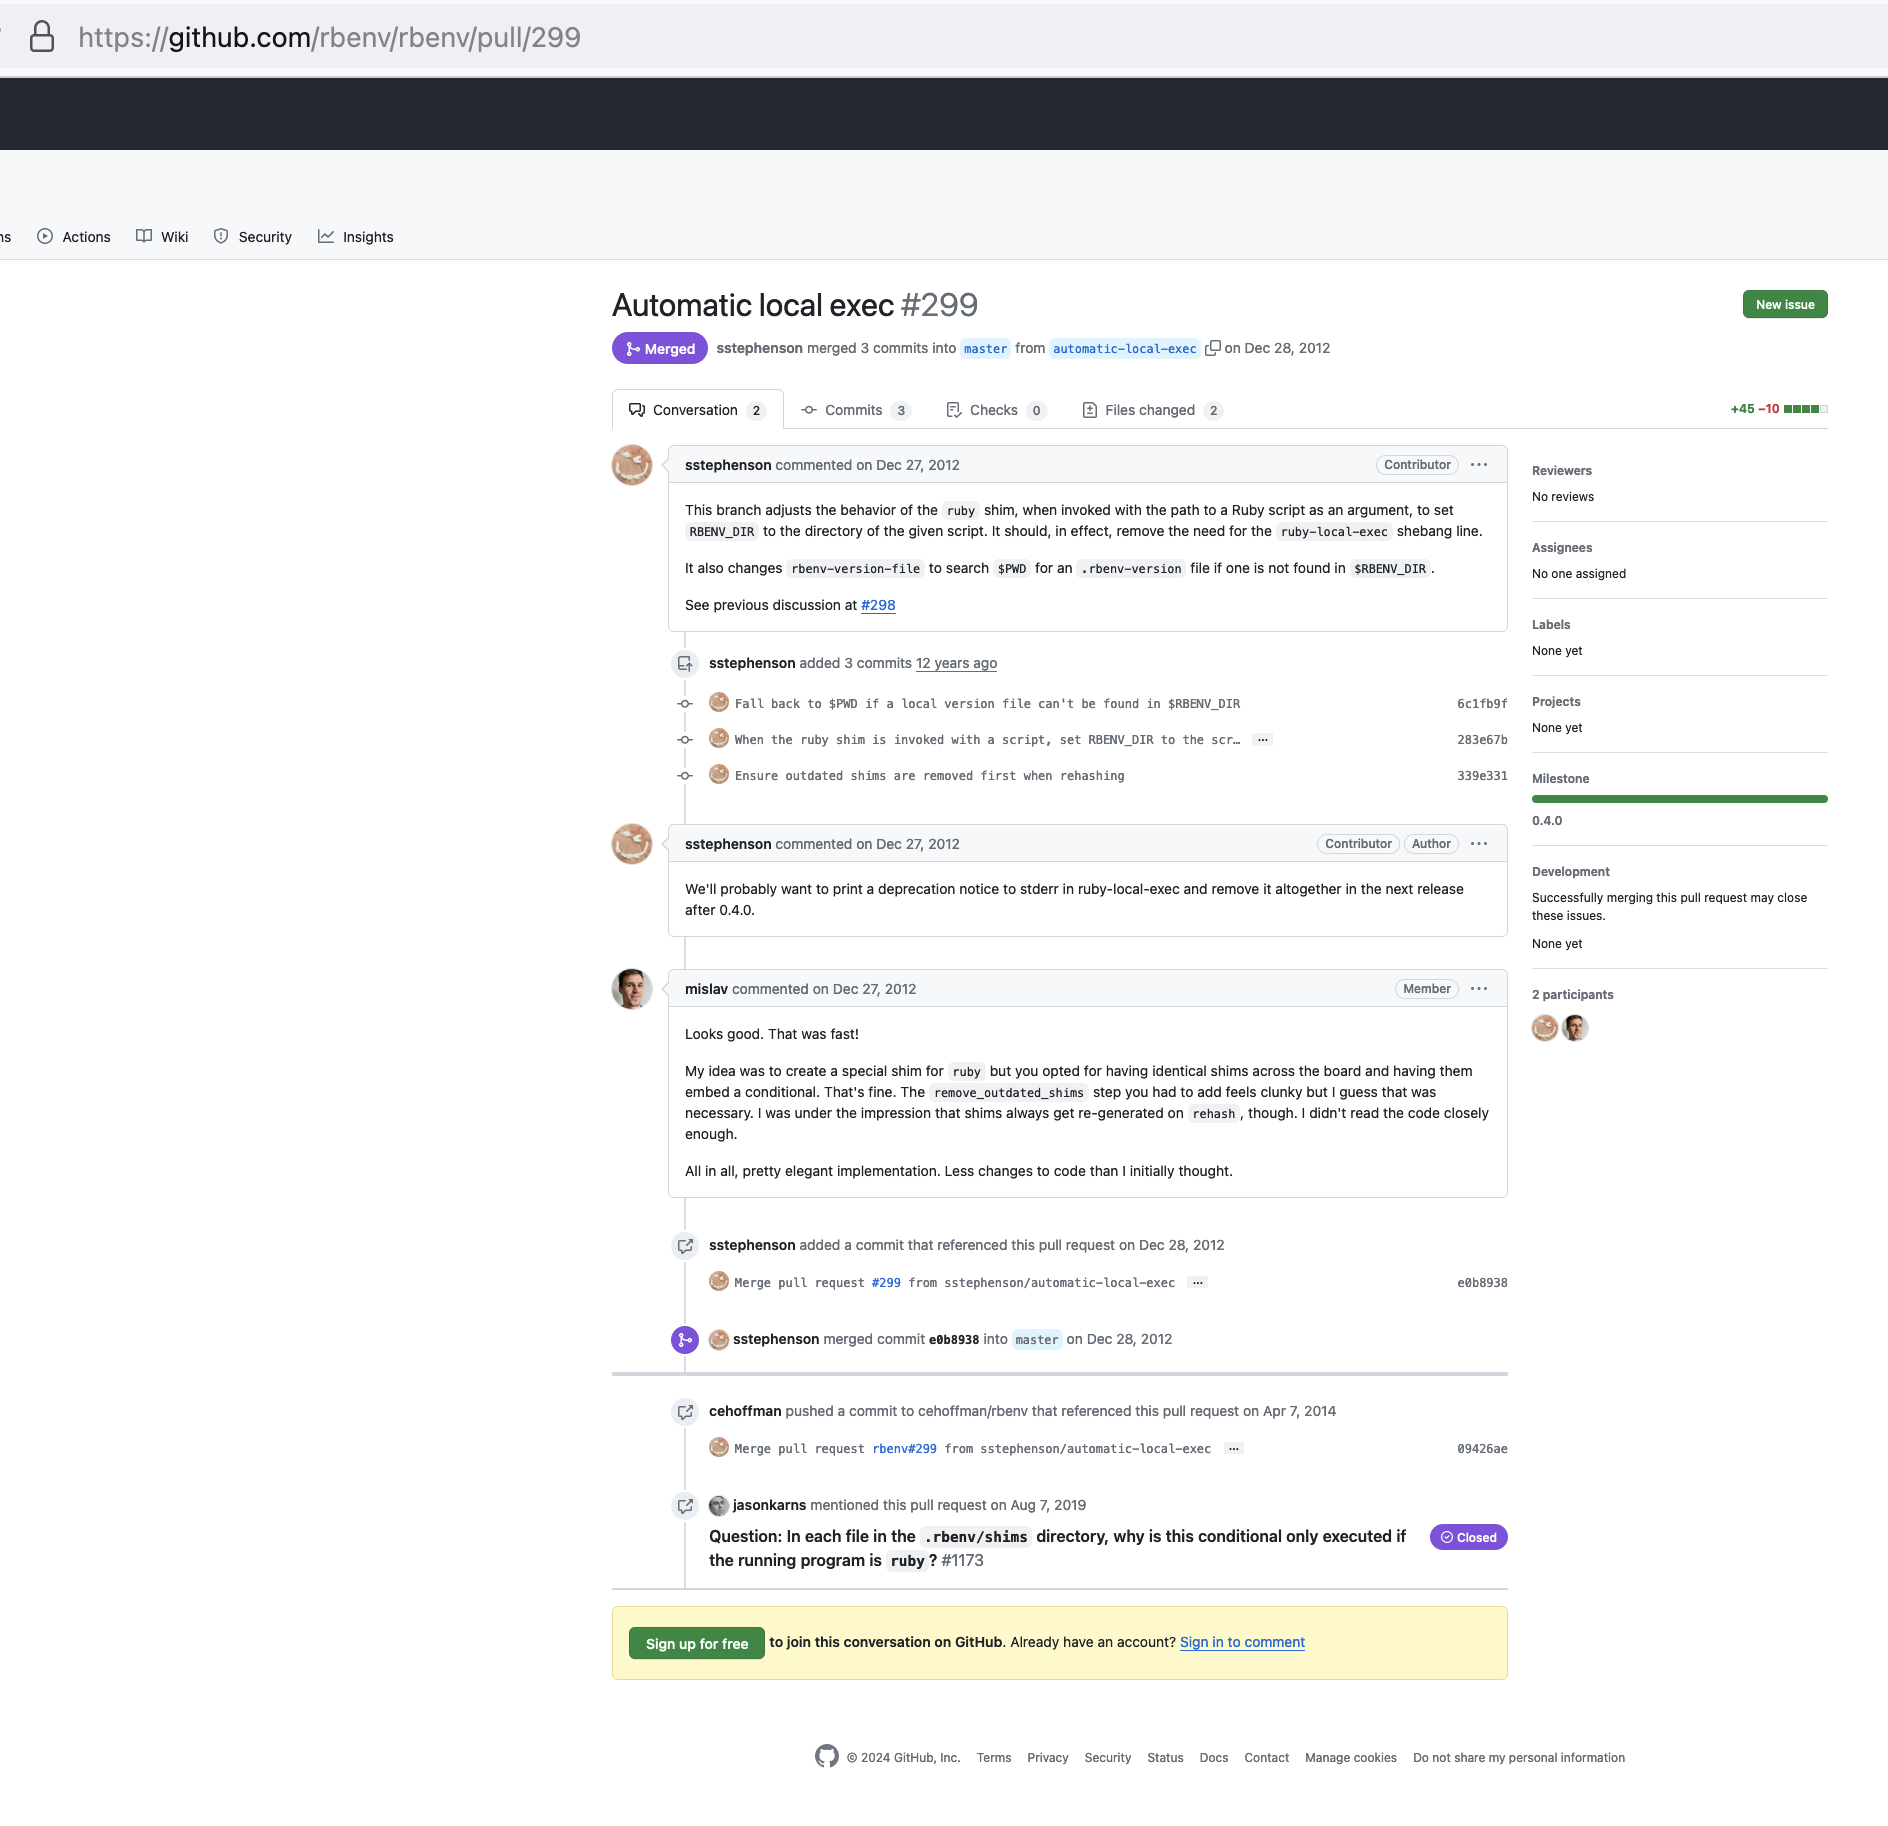Open the master branch link in header
1888x1826 pixels.
pos(985,348)
